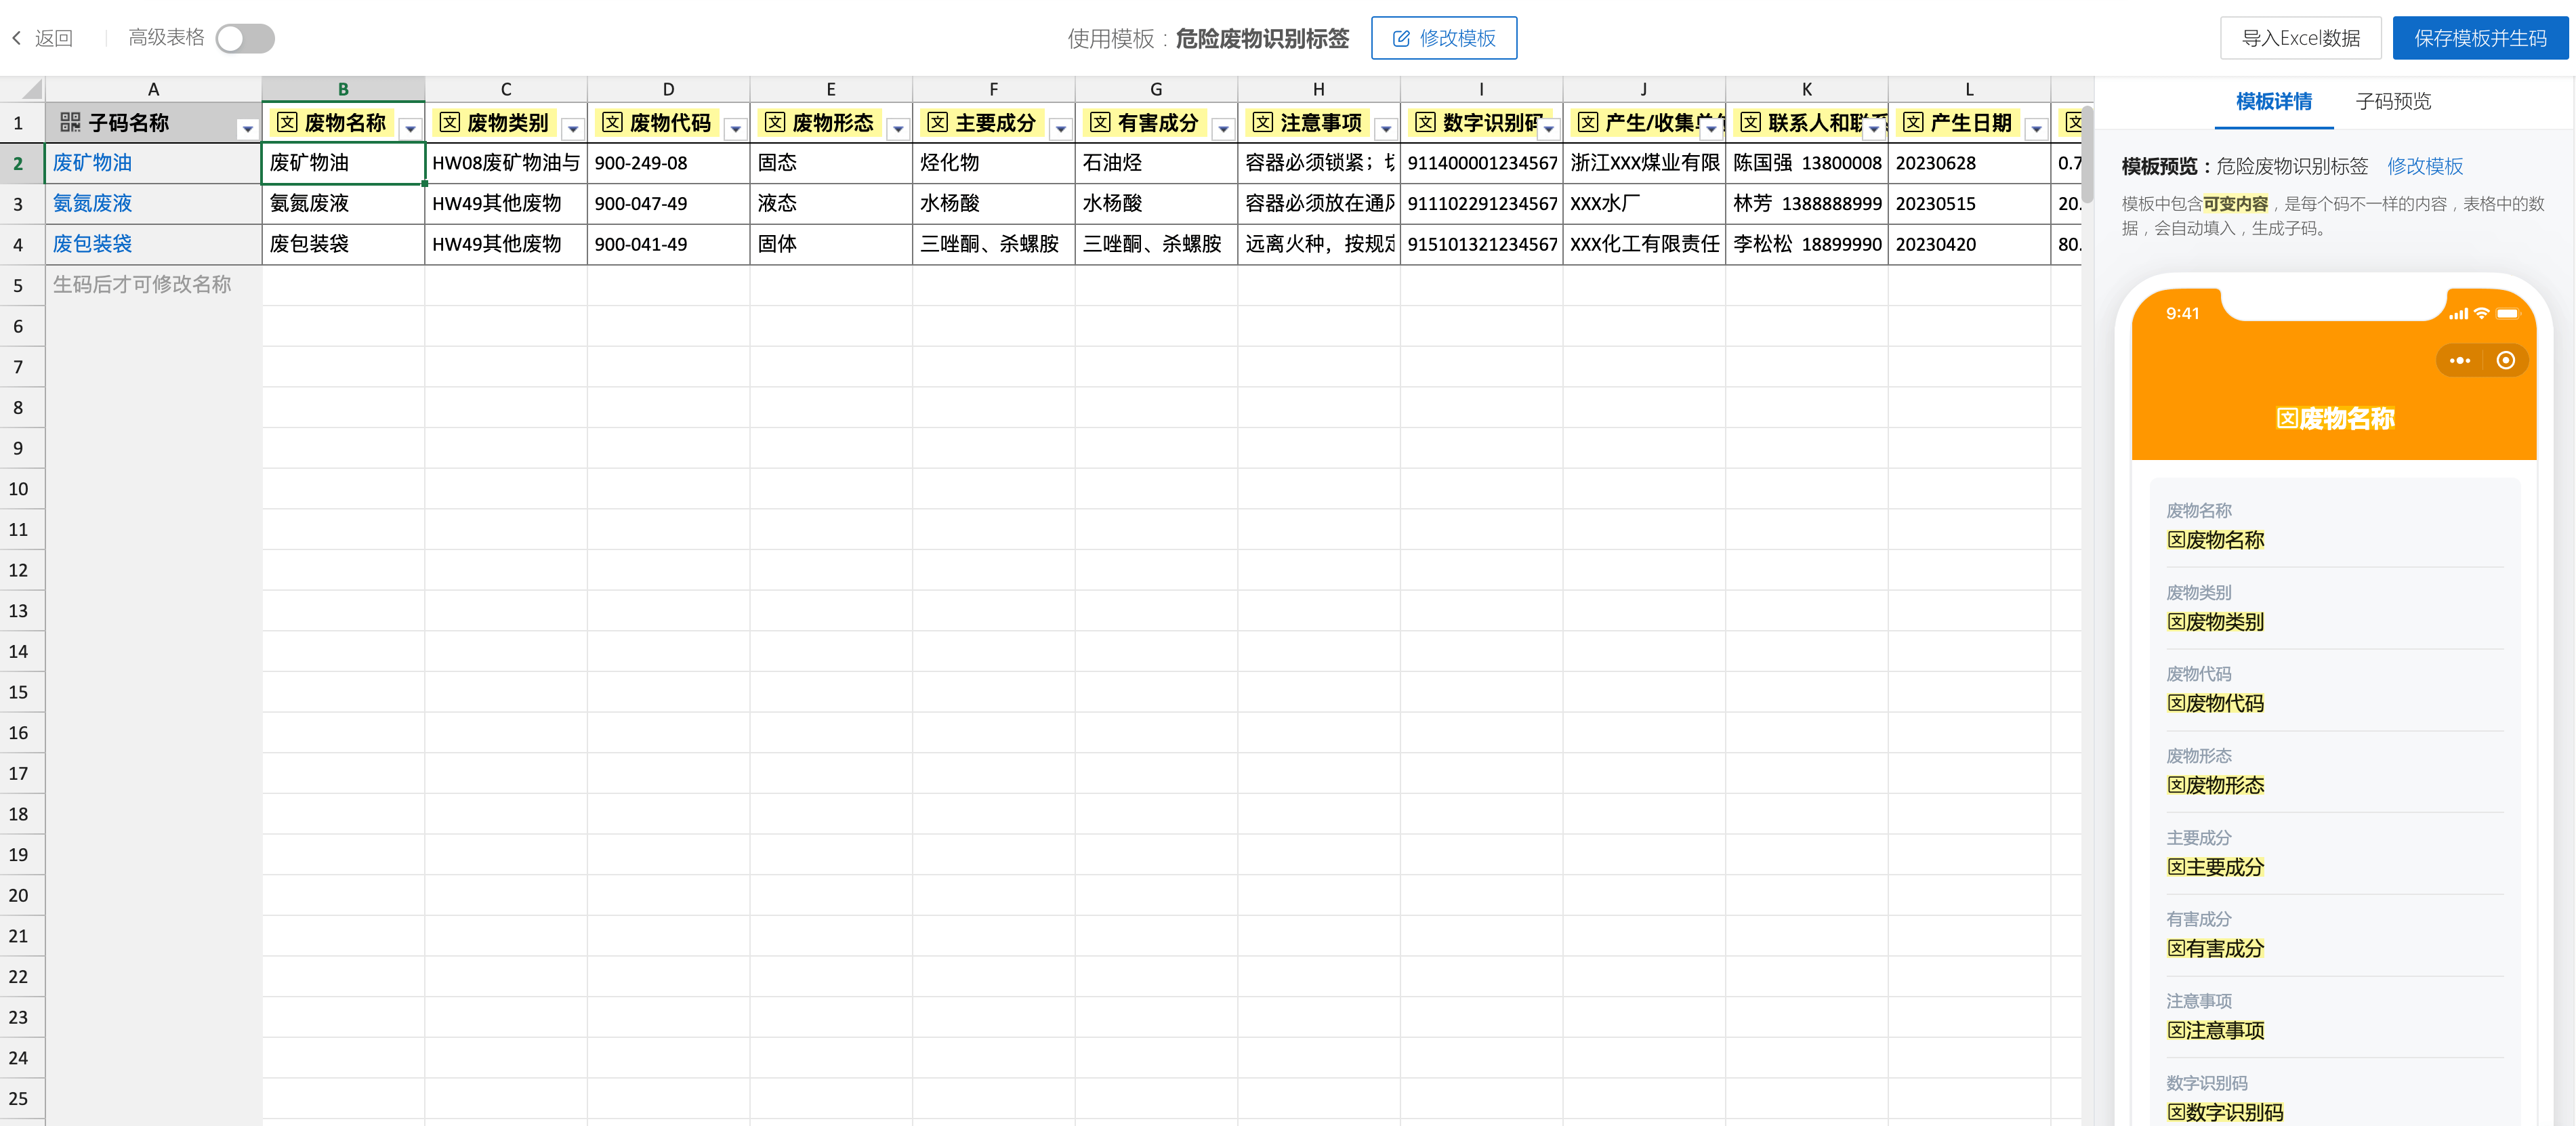Click the back arrow icon
The image size is (2576, 1126).
click(16, 38)
